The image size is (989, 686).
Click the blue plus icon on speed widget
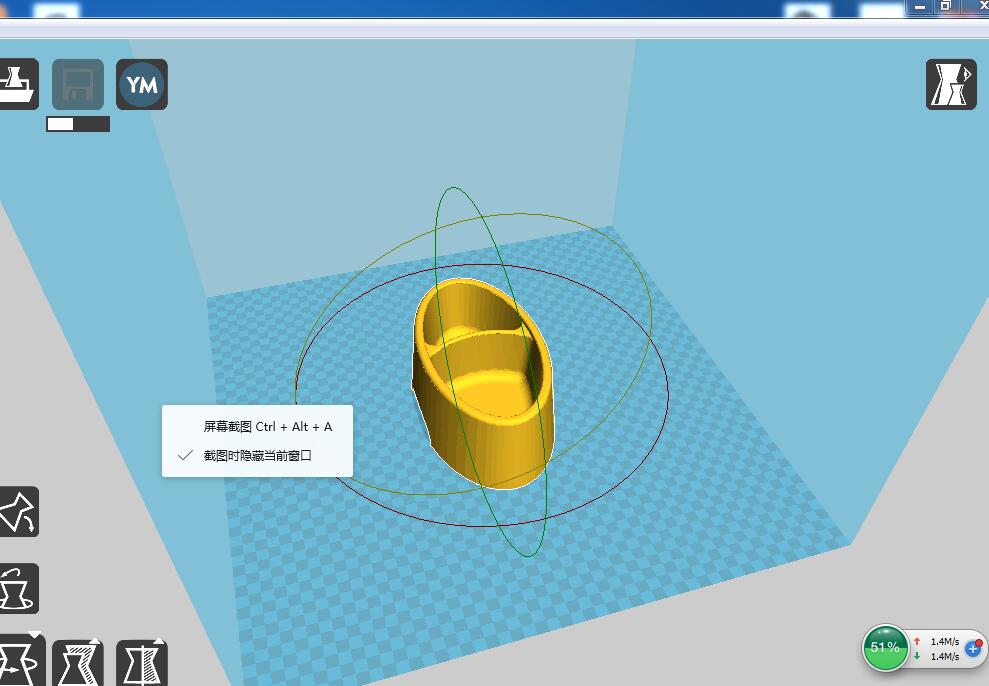pos(973,649)
